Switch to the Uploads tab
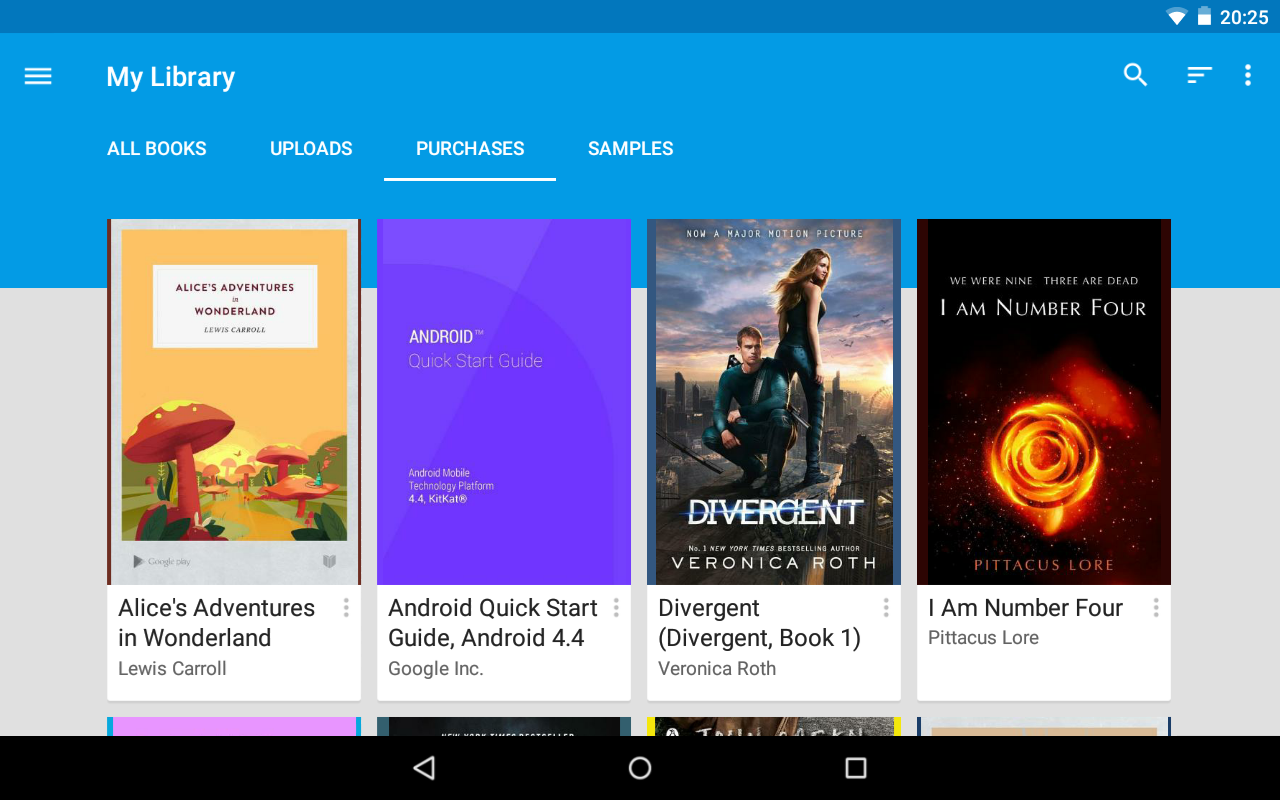The image size is (1280, 800). coord(311,149)
